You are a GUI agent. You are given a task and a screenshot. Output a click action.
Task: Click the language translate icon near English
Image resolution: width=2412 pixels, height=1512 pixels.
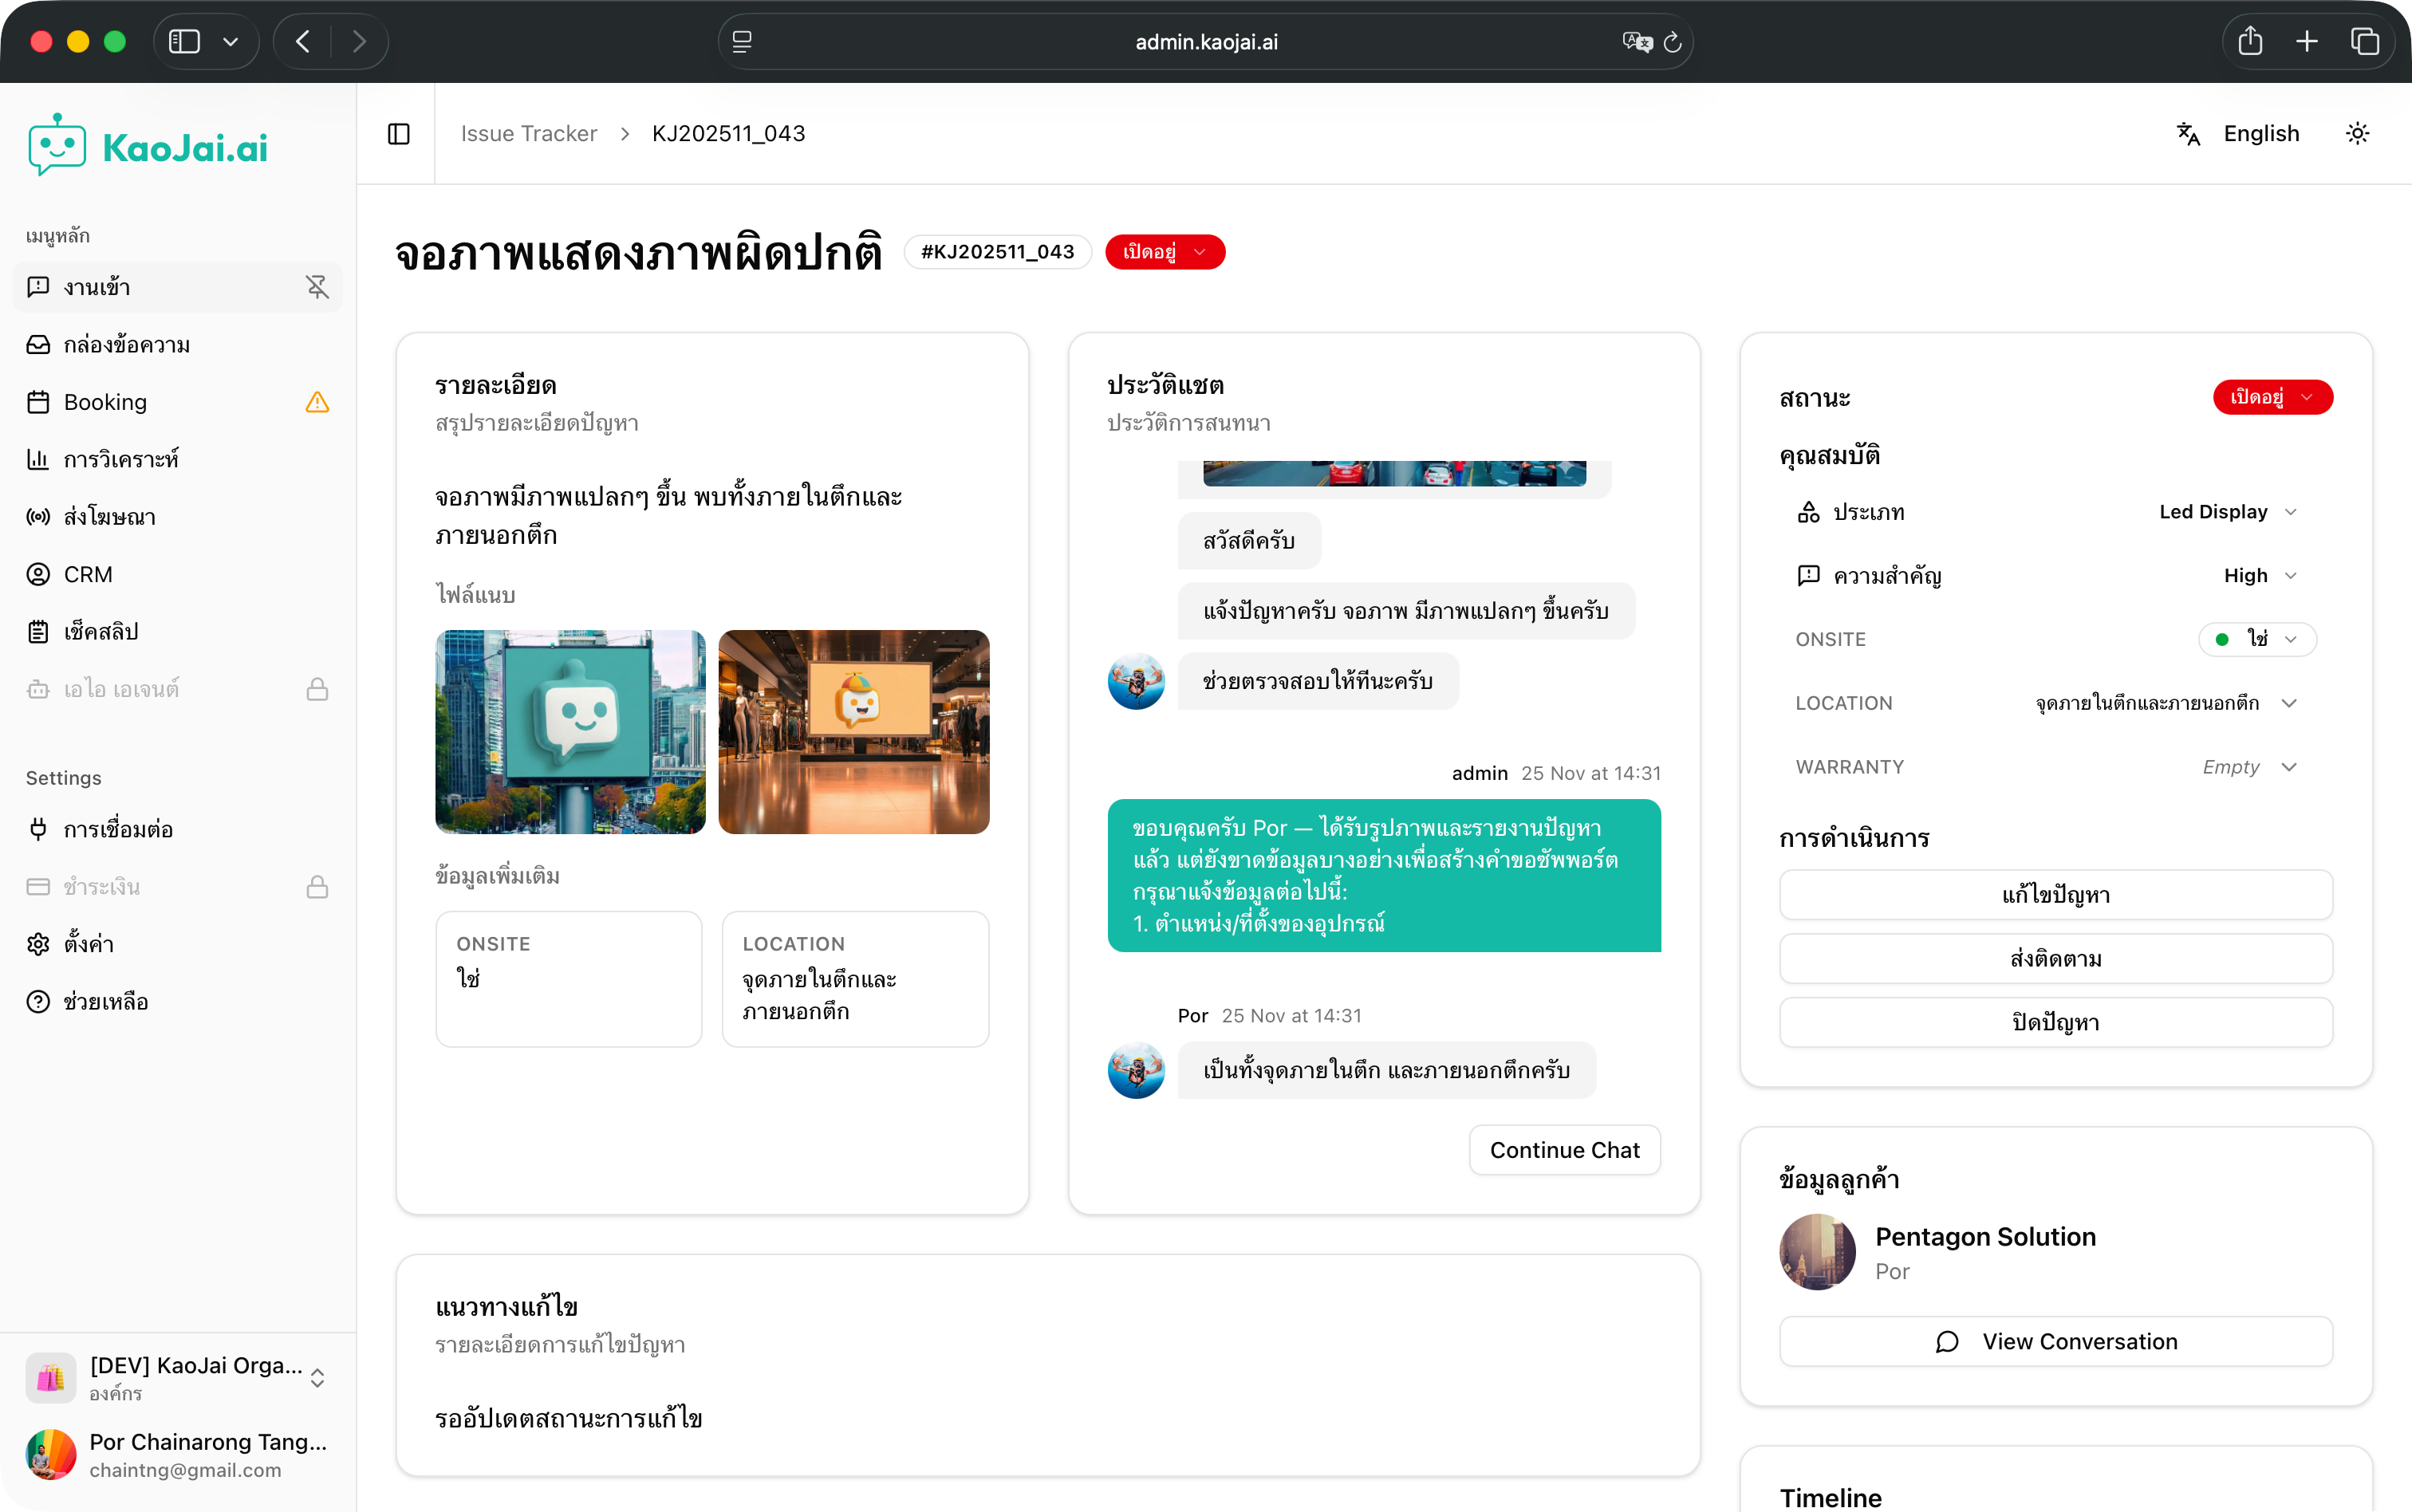(2188, 133)
